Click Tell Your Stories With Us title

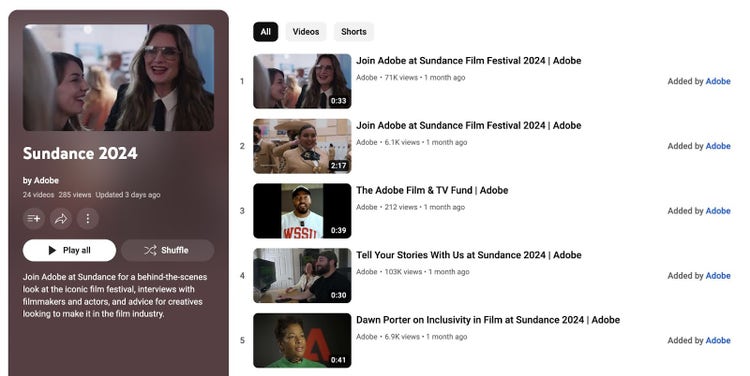(x=469, y=255)
